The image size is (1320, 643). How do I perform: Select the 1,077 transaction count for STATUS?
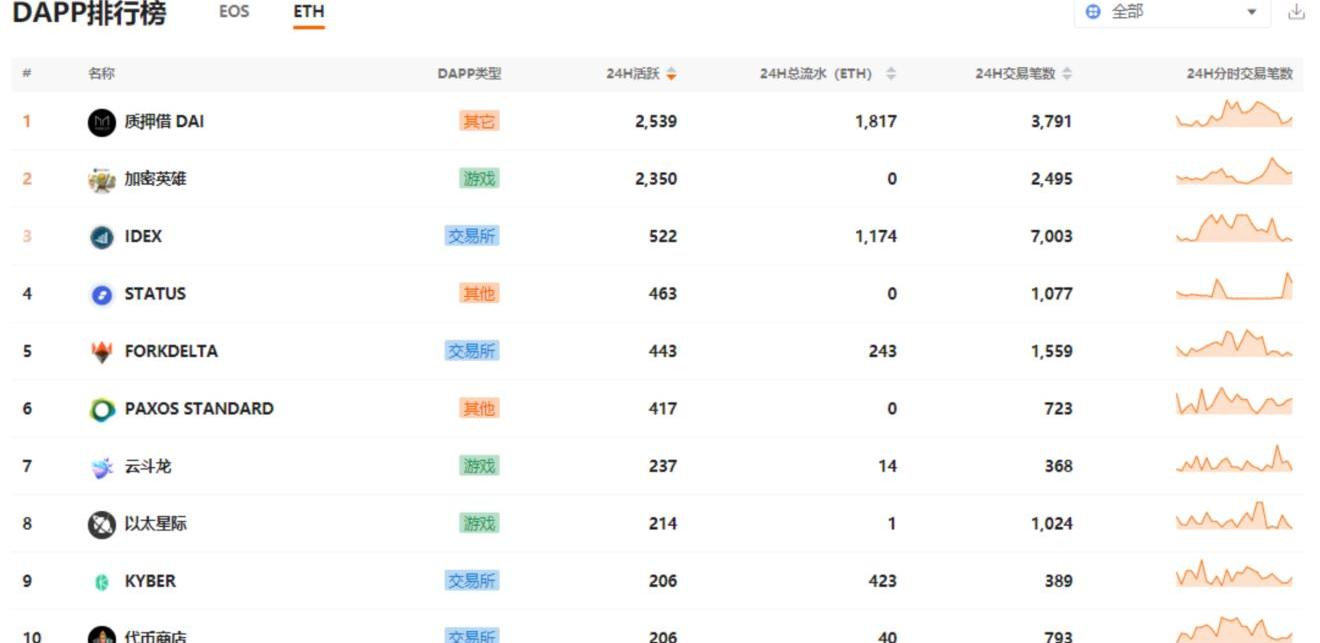tap(1052, 293)
